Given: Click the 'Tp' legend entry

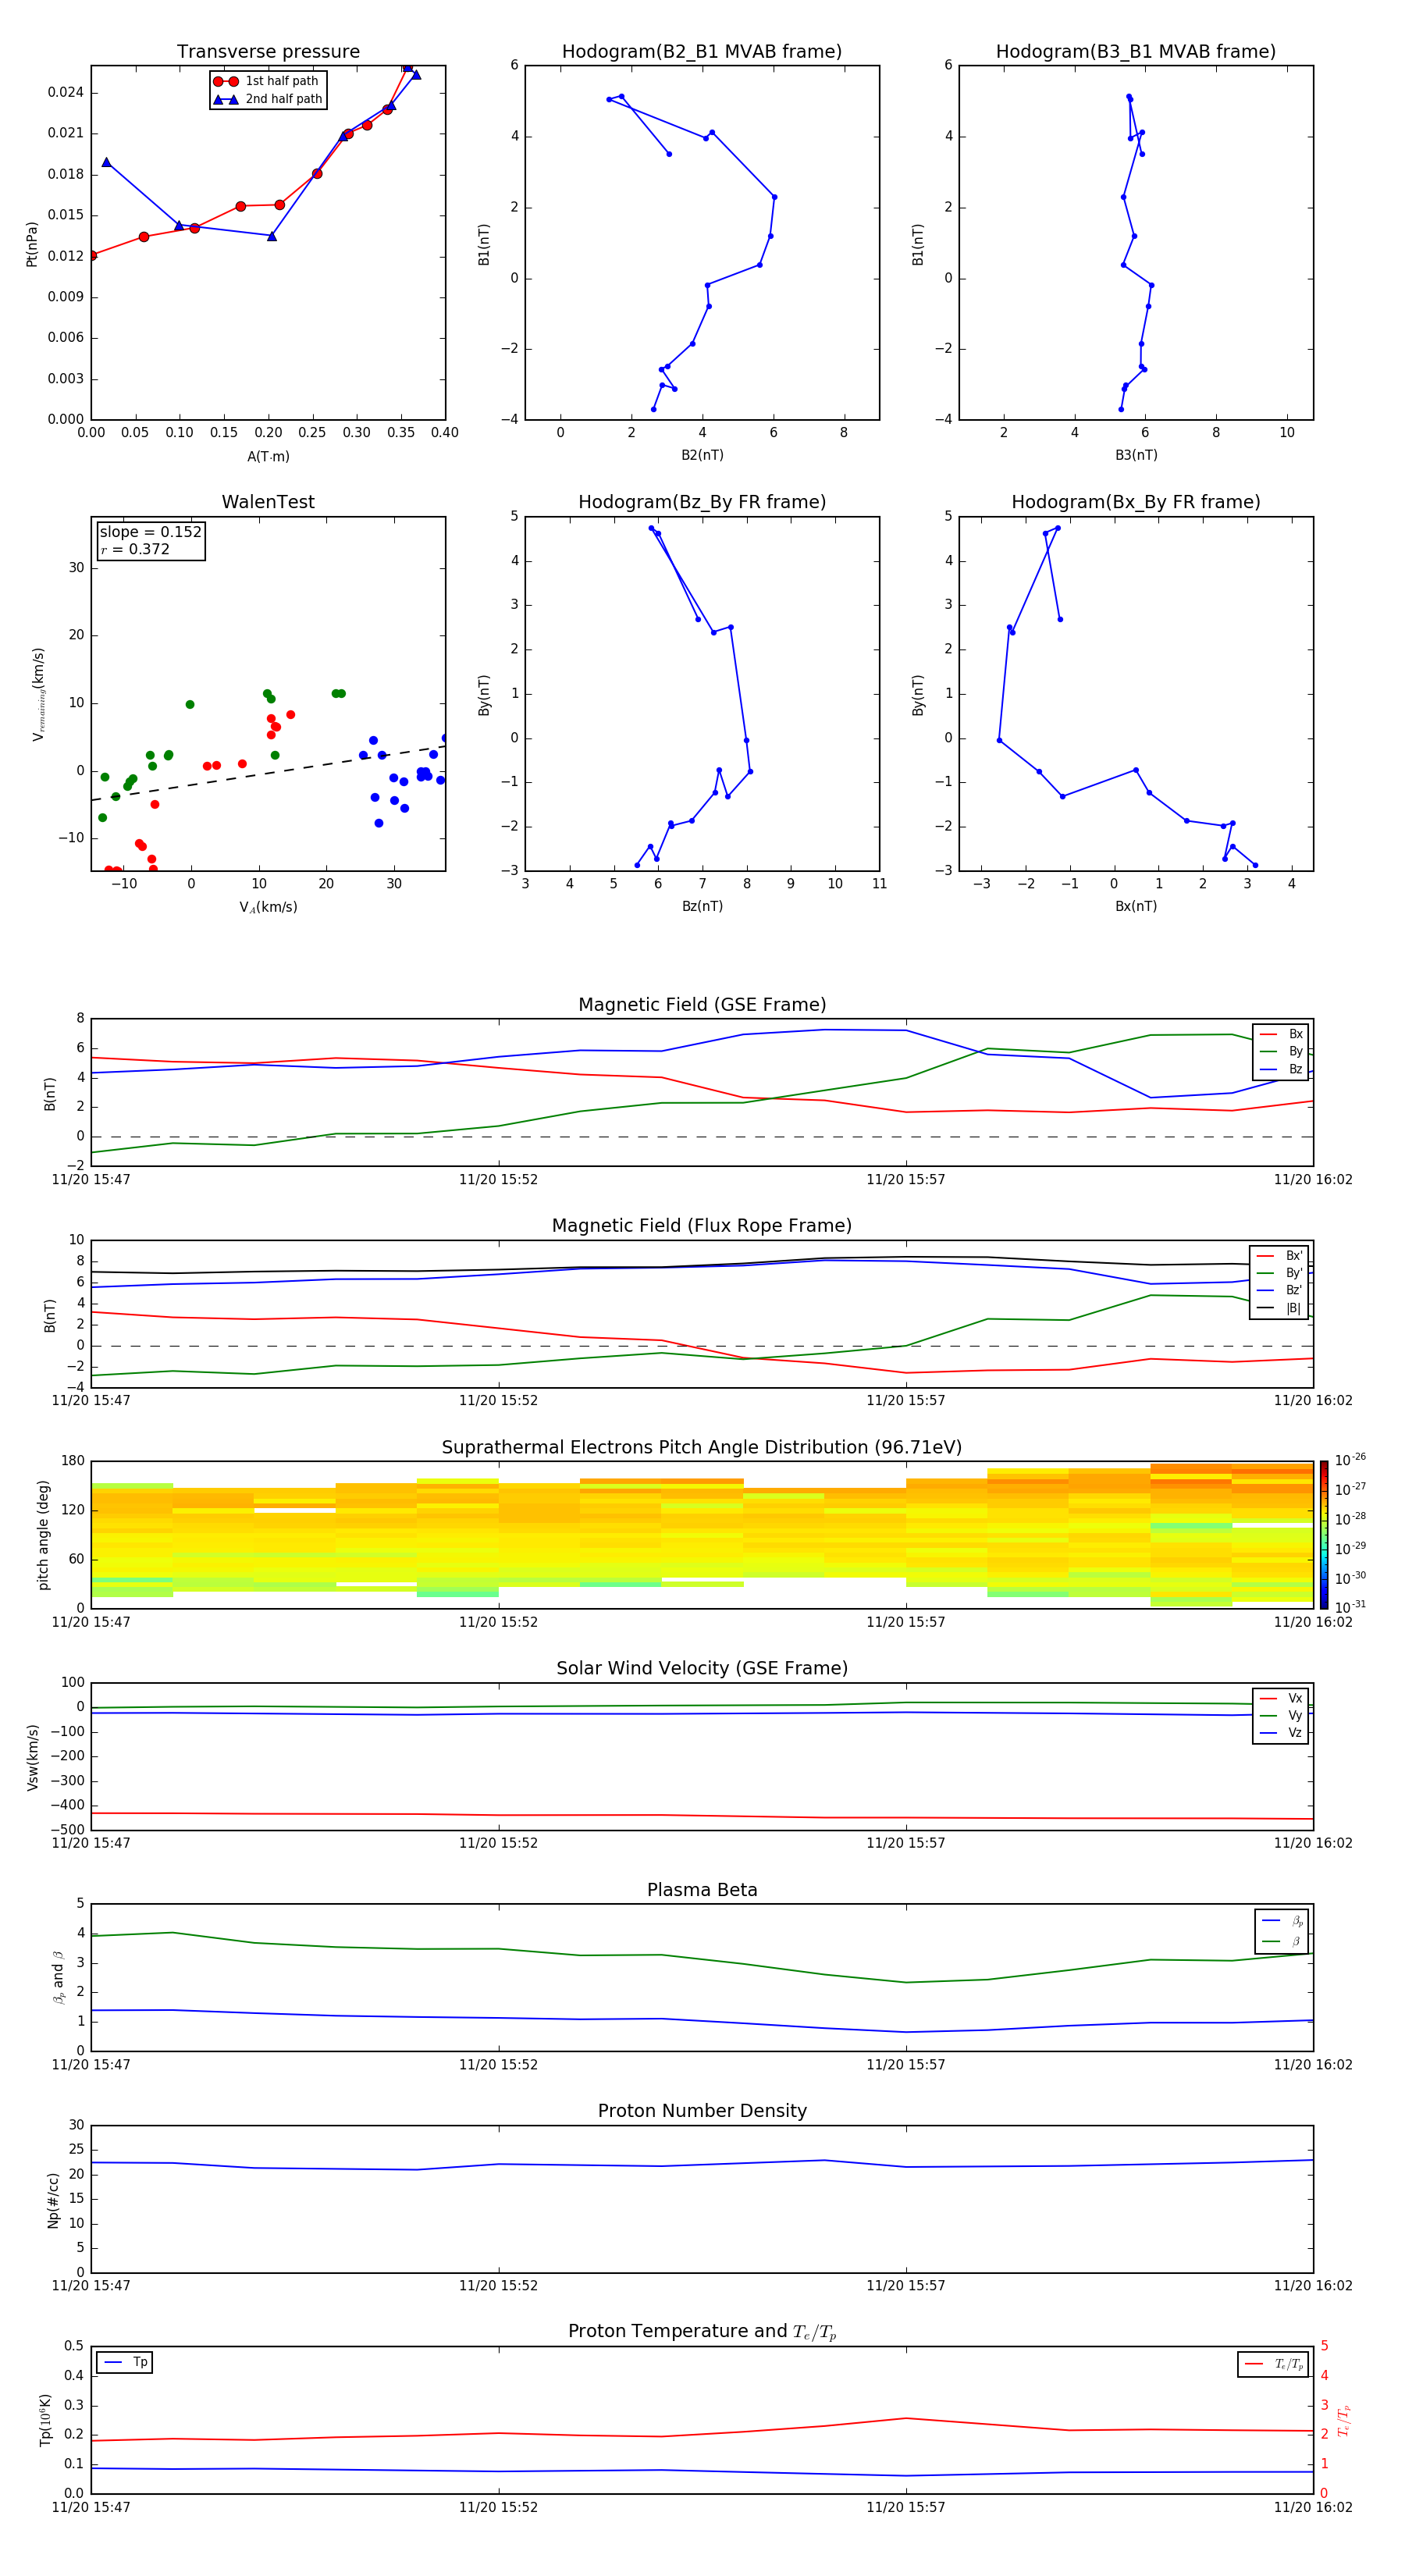Looking at the screenshot, I should point(125,2363).
